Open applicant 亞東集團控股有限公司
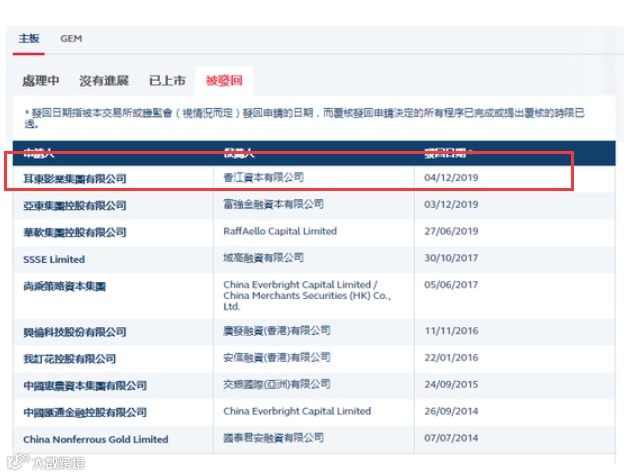 click(75, 205)
